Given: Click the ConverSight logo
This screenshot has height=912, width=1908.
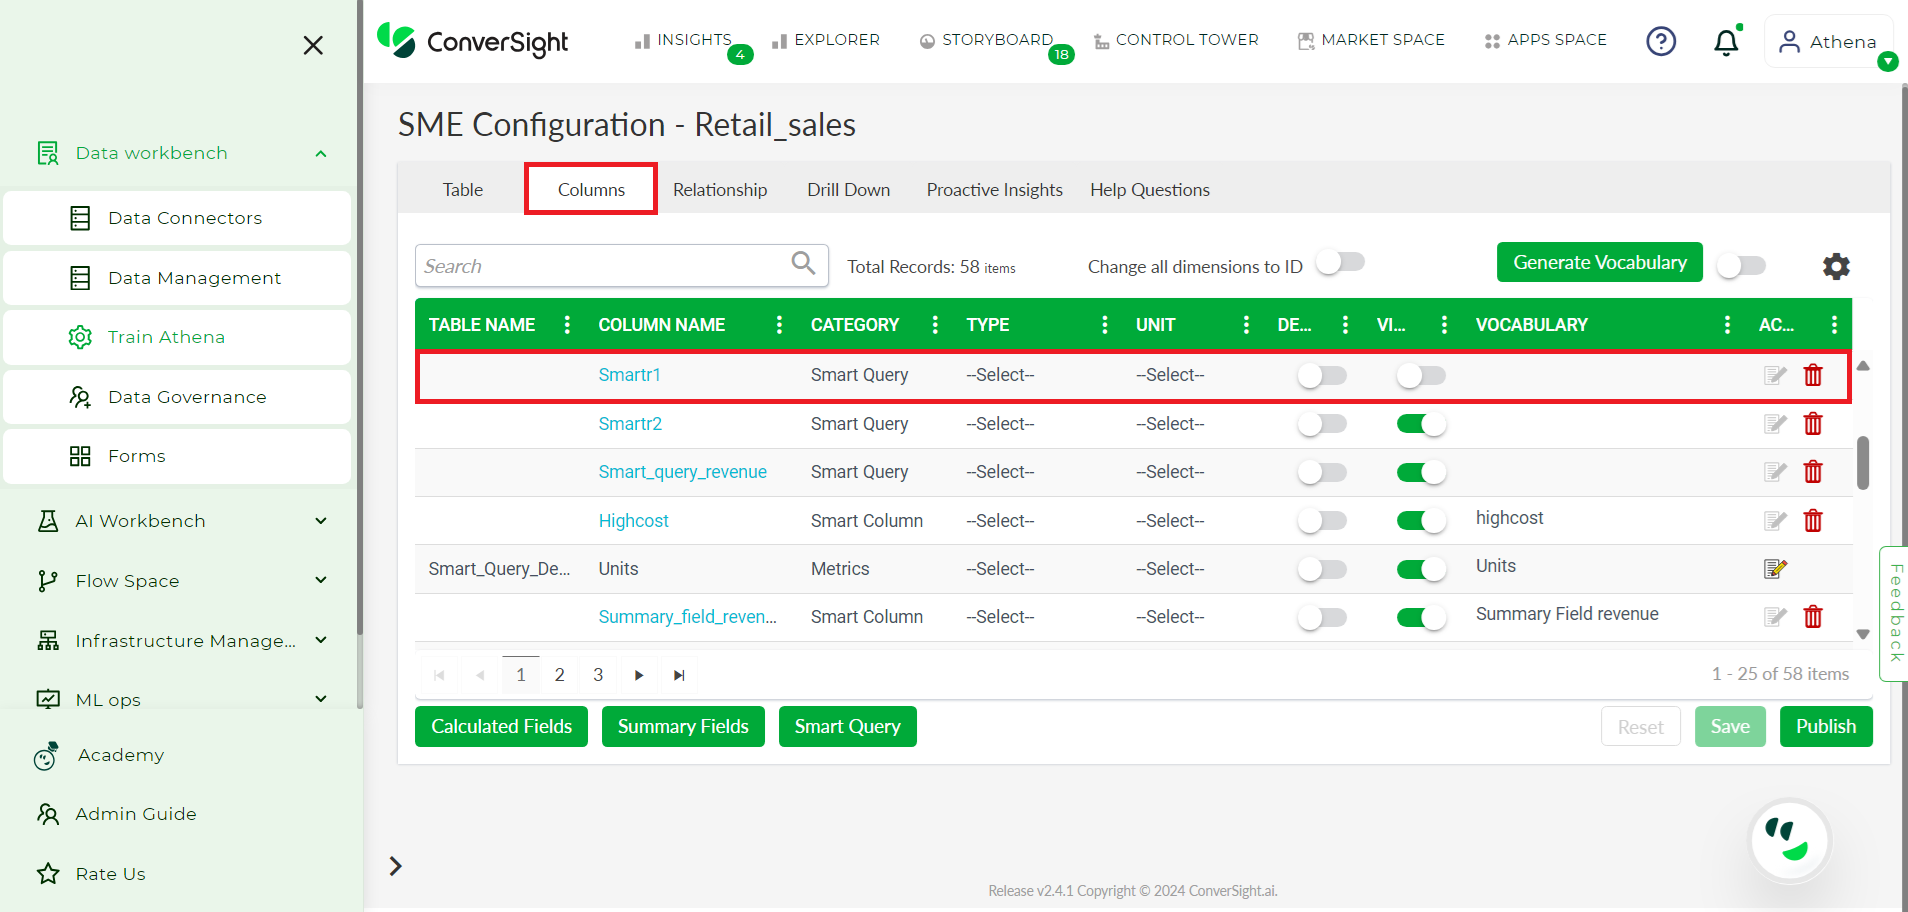Looking at the screenshot, I should [472, 41].
